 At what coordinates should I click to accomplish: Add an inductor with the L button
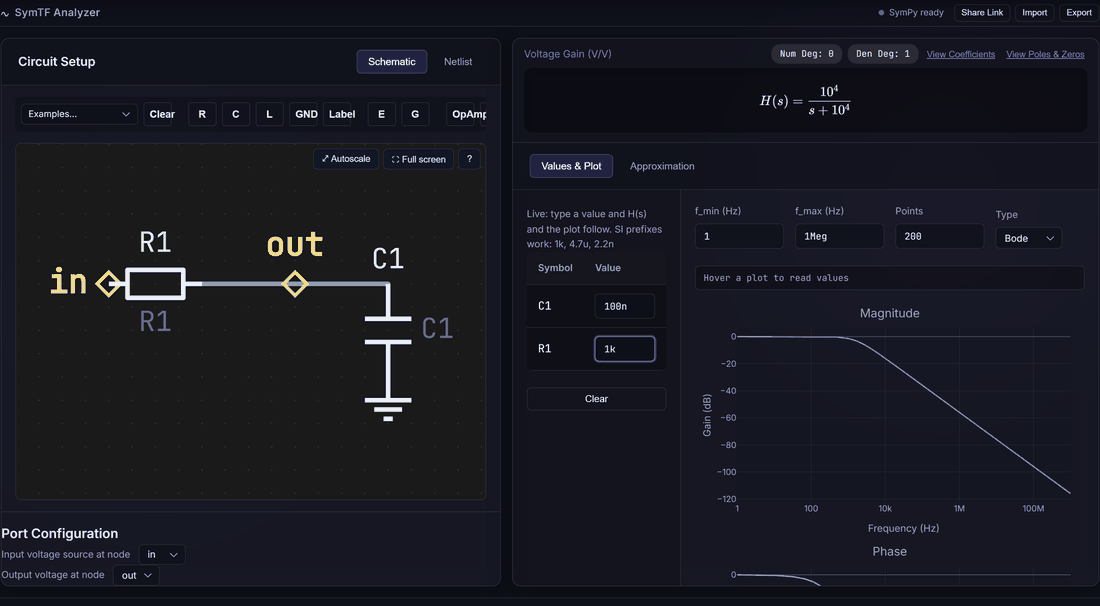point(269,114)
